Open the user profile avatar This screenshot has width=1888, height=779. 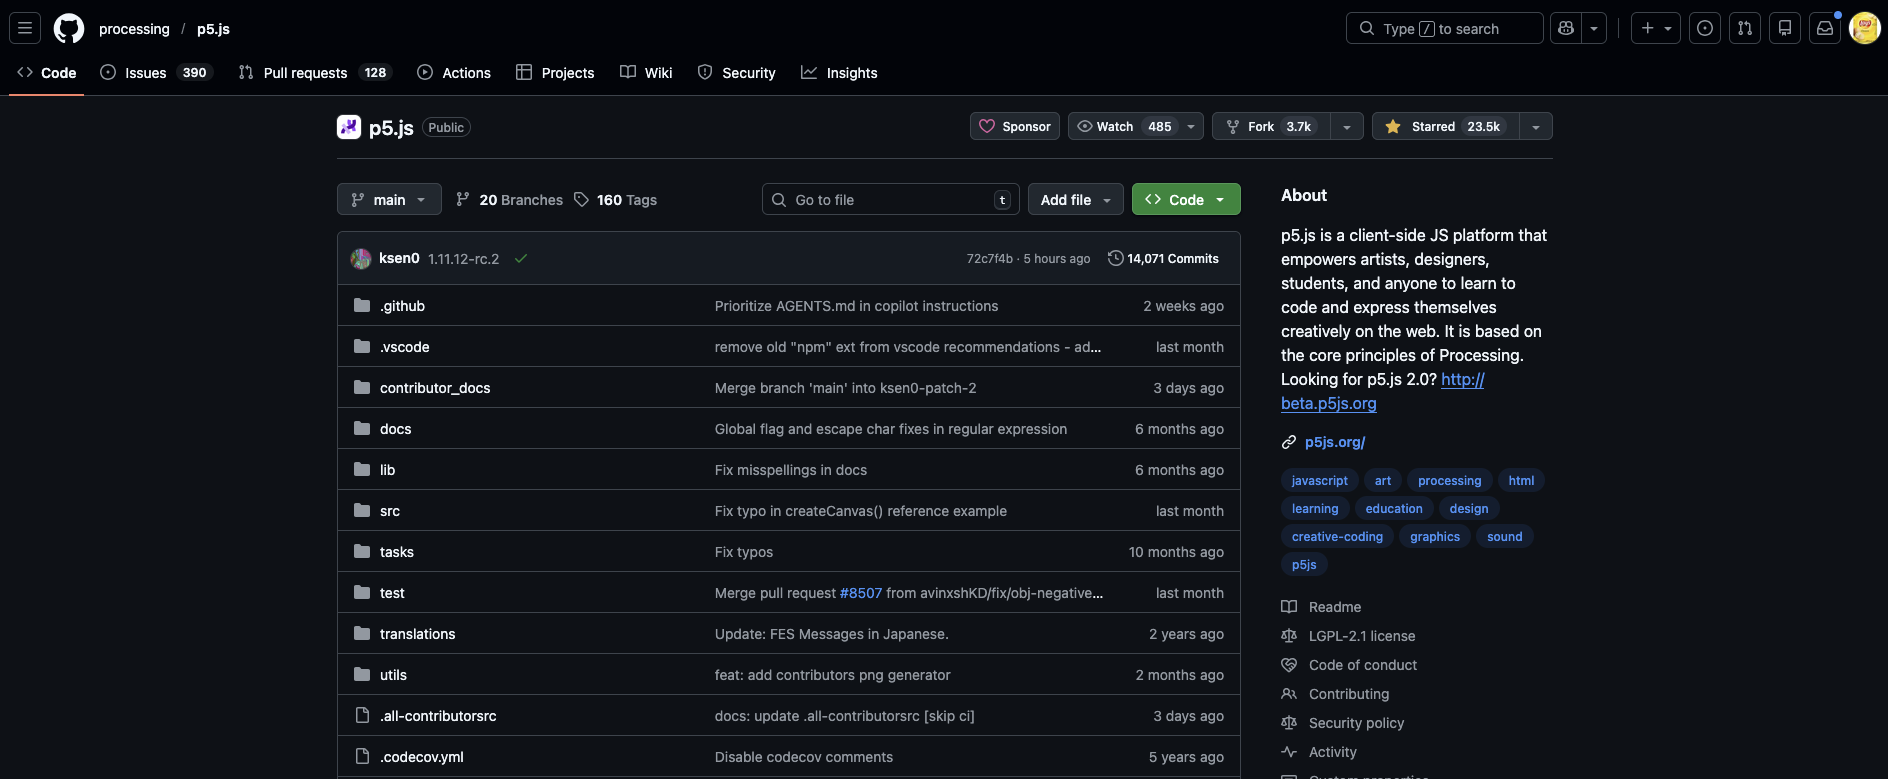click(1865, 29)
